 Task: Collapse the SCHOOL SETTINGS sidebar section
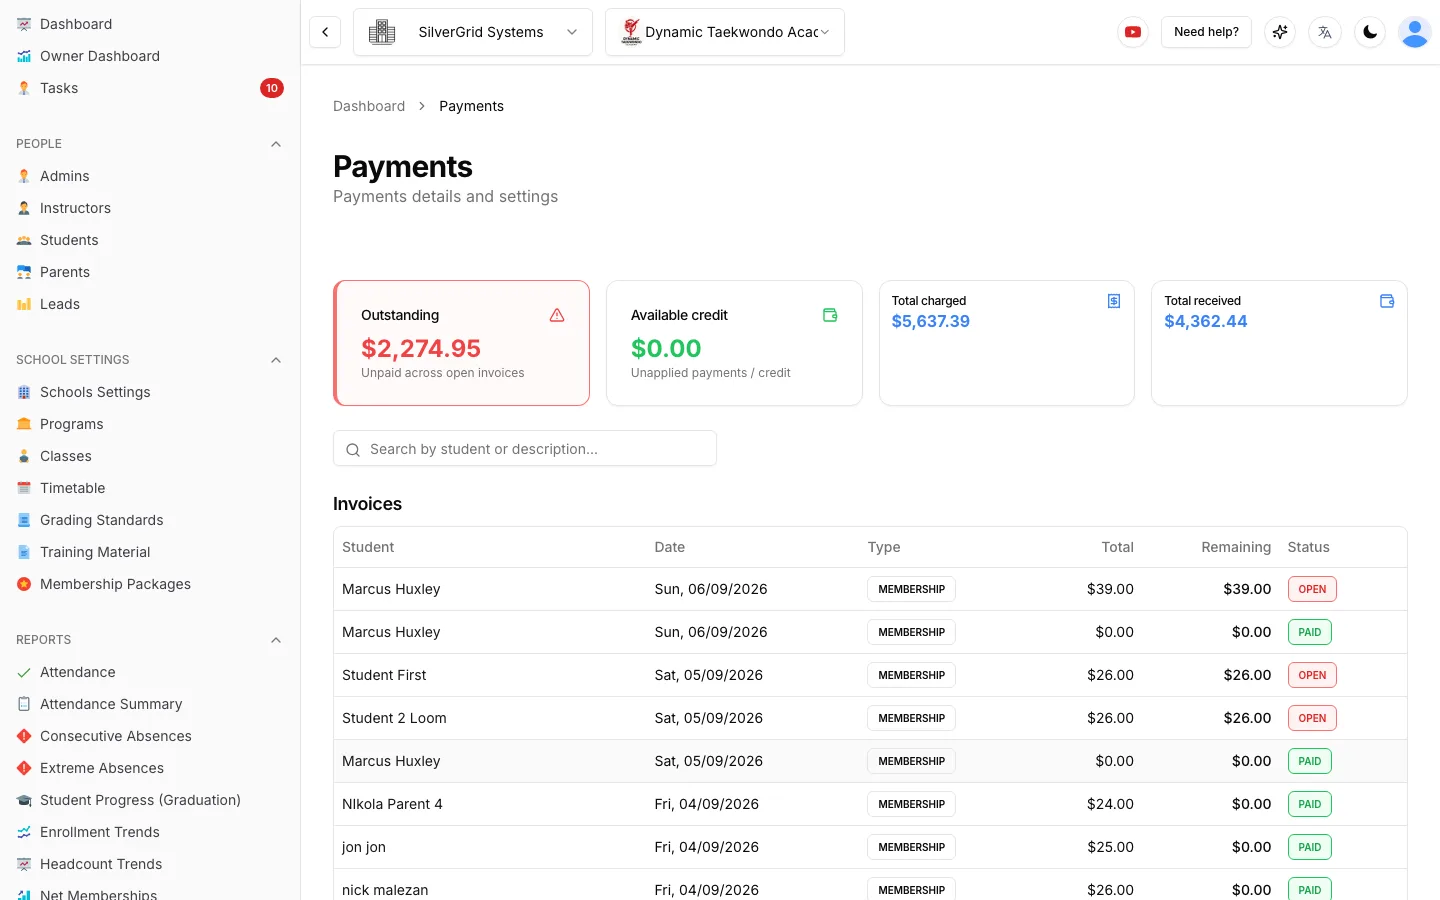(276, 360)
